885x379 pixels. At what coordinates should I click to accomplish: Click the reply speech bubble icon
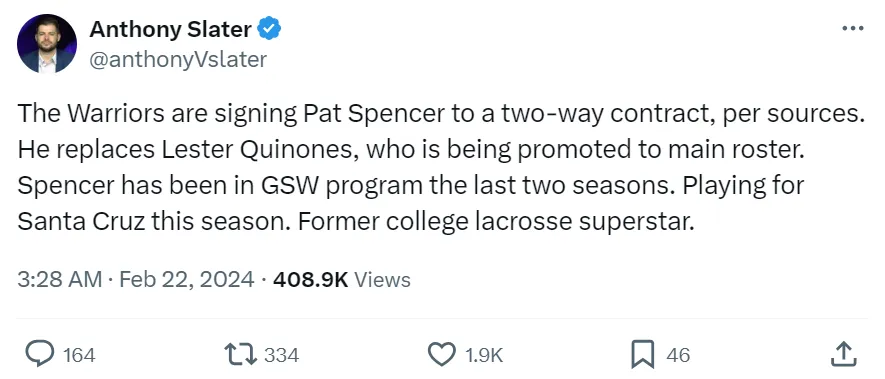tap(41, 354)
